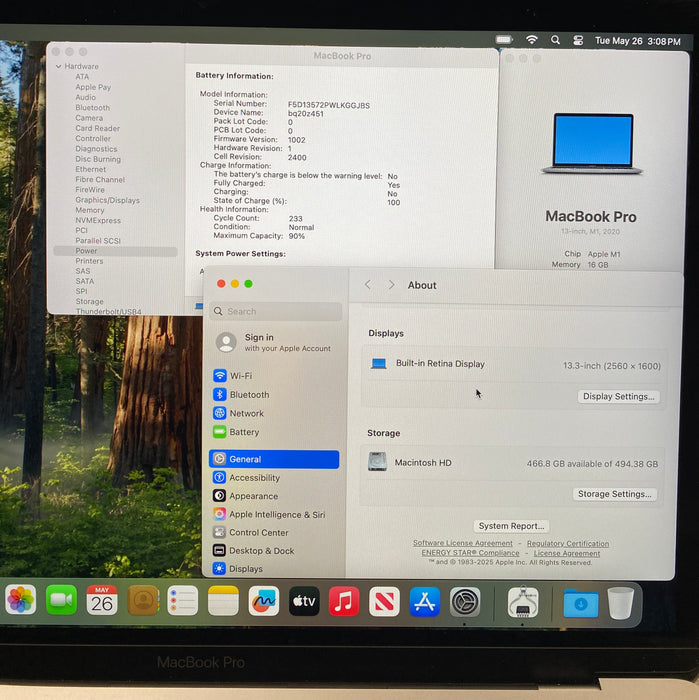Open App Store from the Dock

424,602
